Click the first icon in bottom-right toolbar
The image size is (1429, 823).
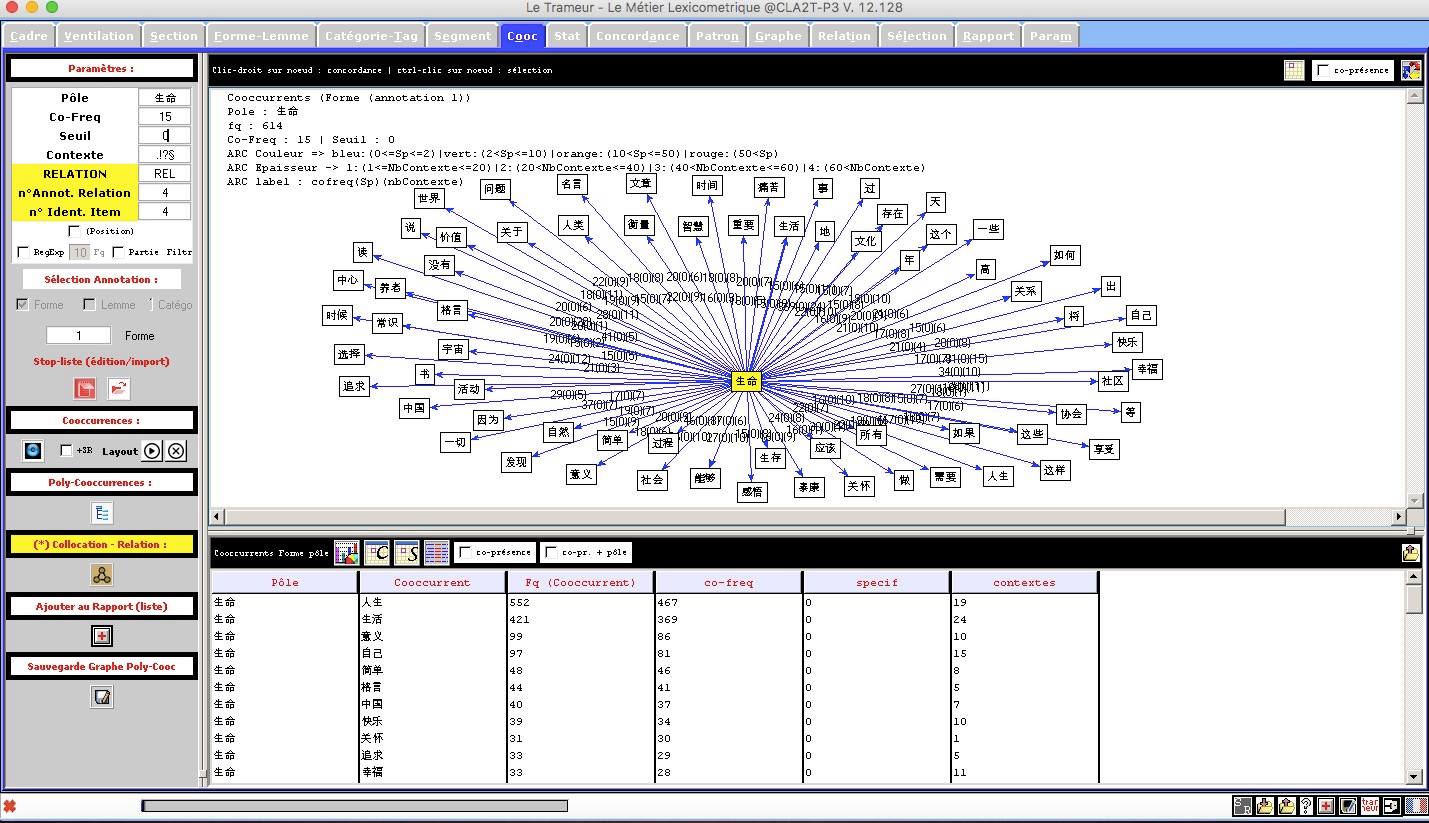(x=1242, y=805)
